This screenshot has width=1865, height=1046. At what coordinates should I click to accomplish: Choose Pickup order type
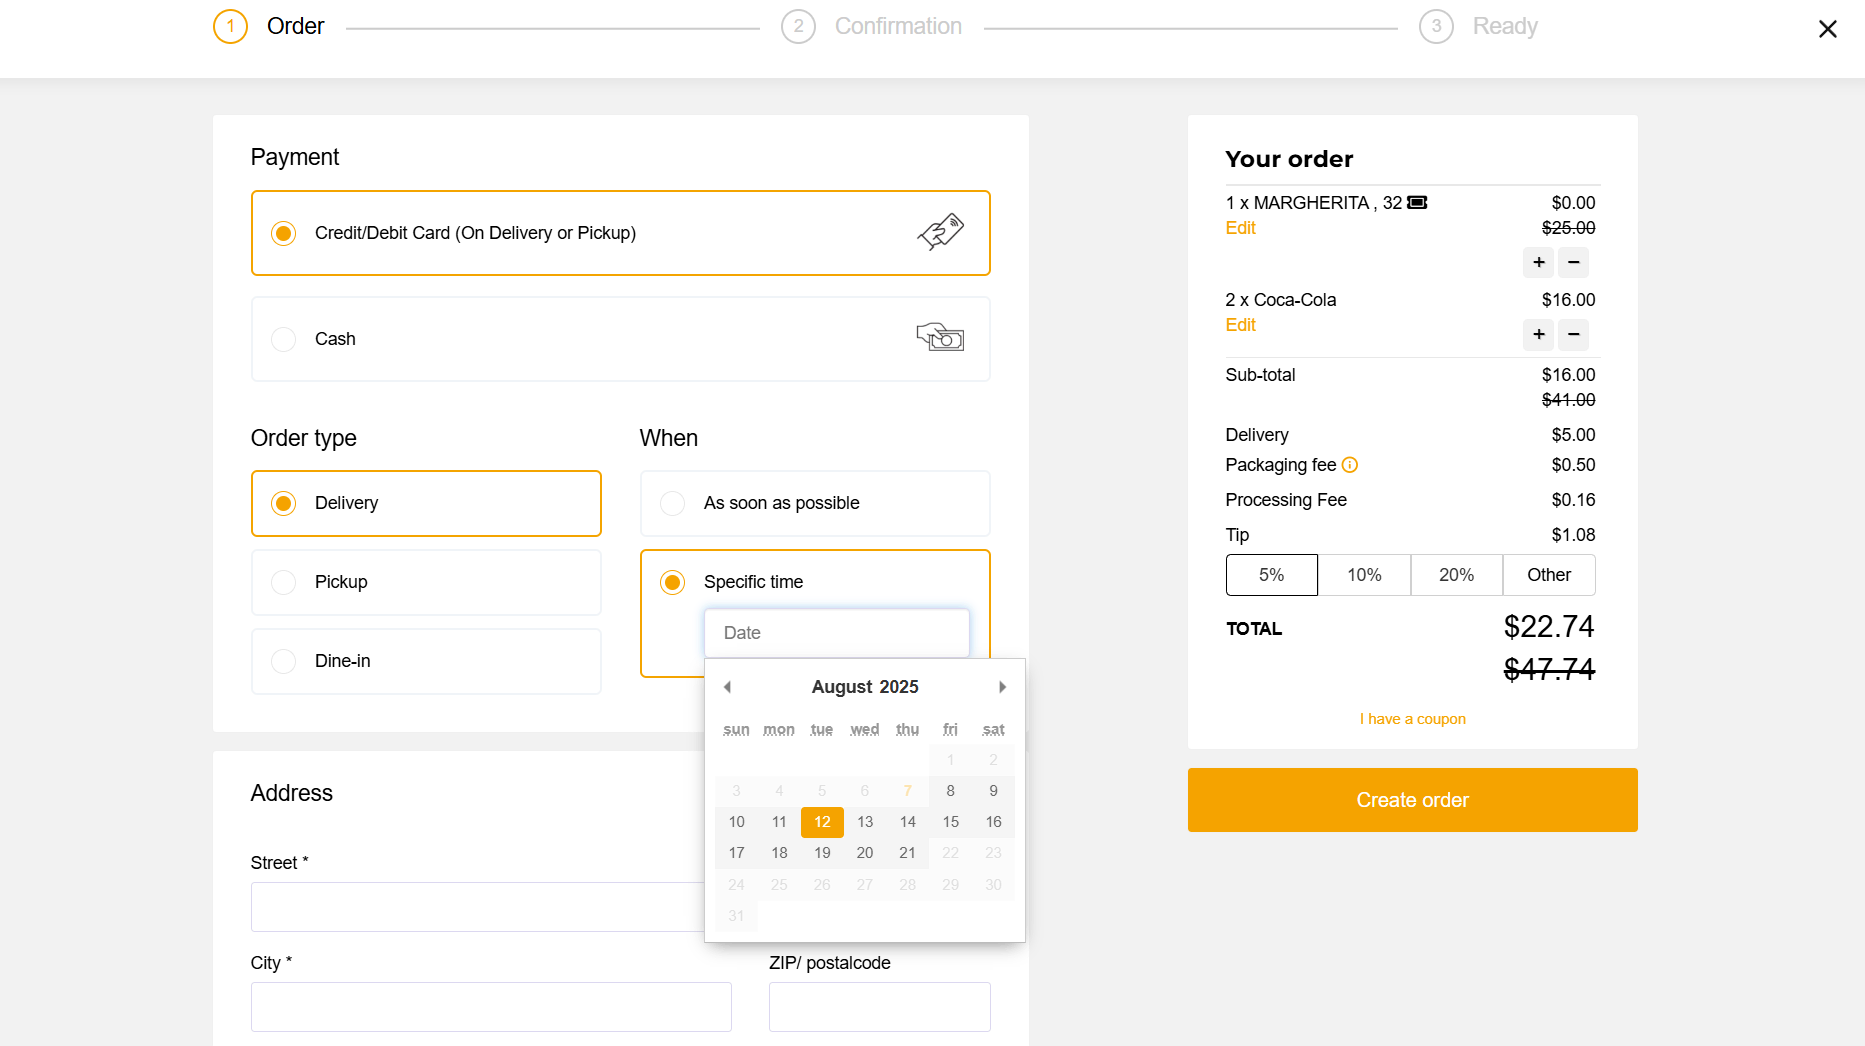(426, 582)
